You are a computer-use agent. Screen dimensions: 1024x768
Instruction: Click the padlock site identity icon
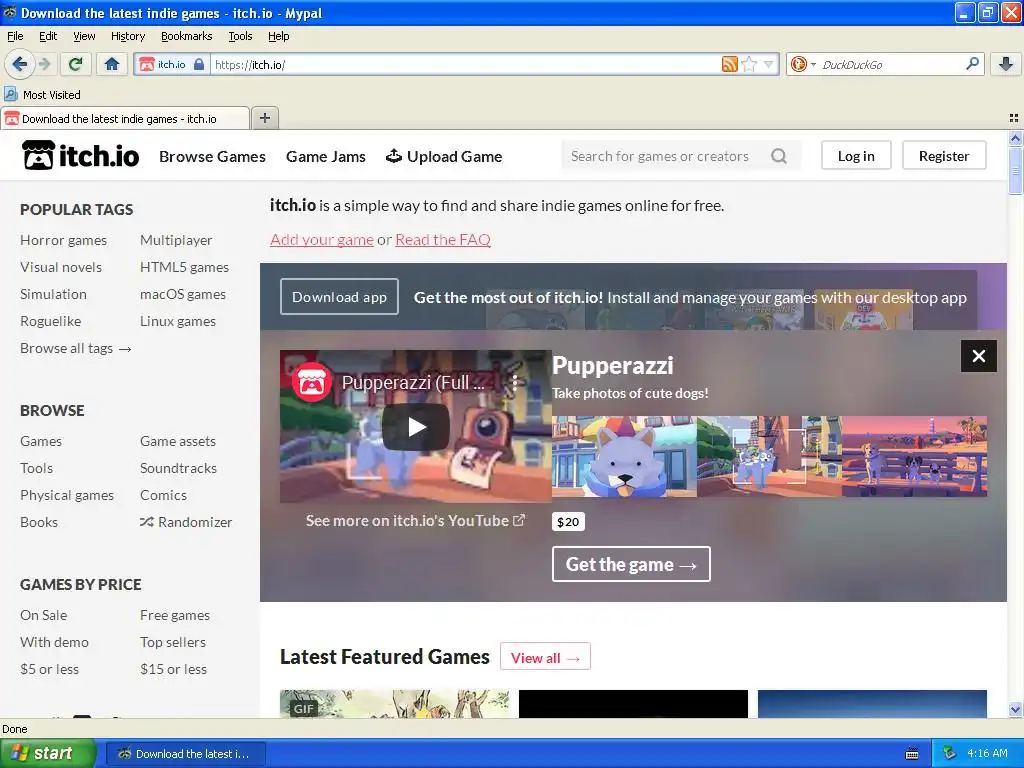199,64
